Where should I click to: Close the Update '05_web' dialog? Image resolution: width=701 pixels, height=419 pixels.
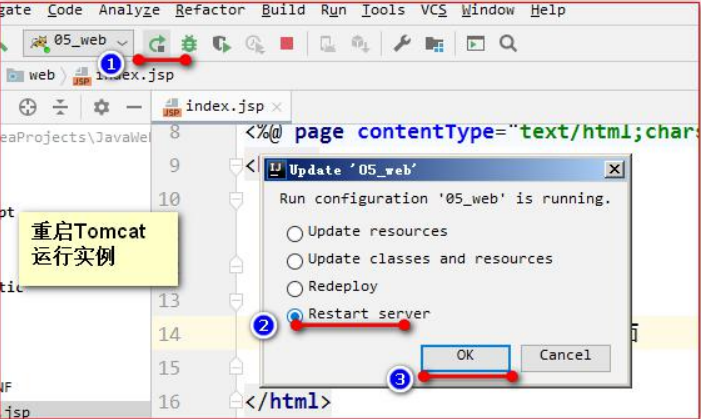tap(615, 169)
